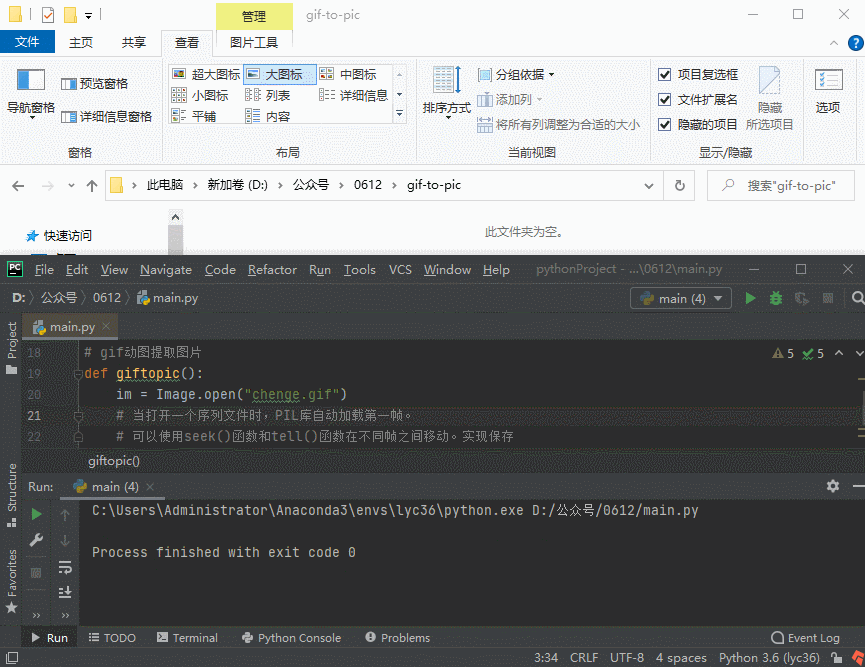Refresh the Explorer address bar
The width and height of the screenshot is (865, 667).
(680, 185)
